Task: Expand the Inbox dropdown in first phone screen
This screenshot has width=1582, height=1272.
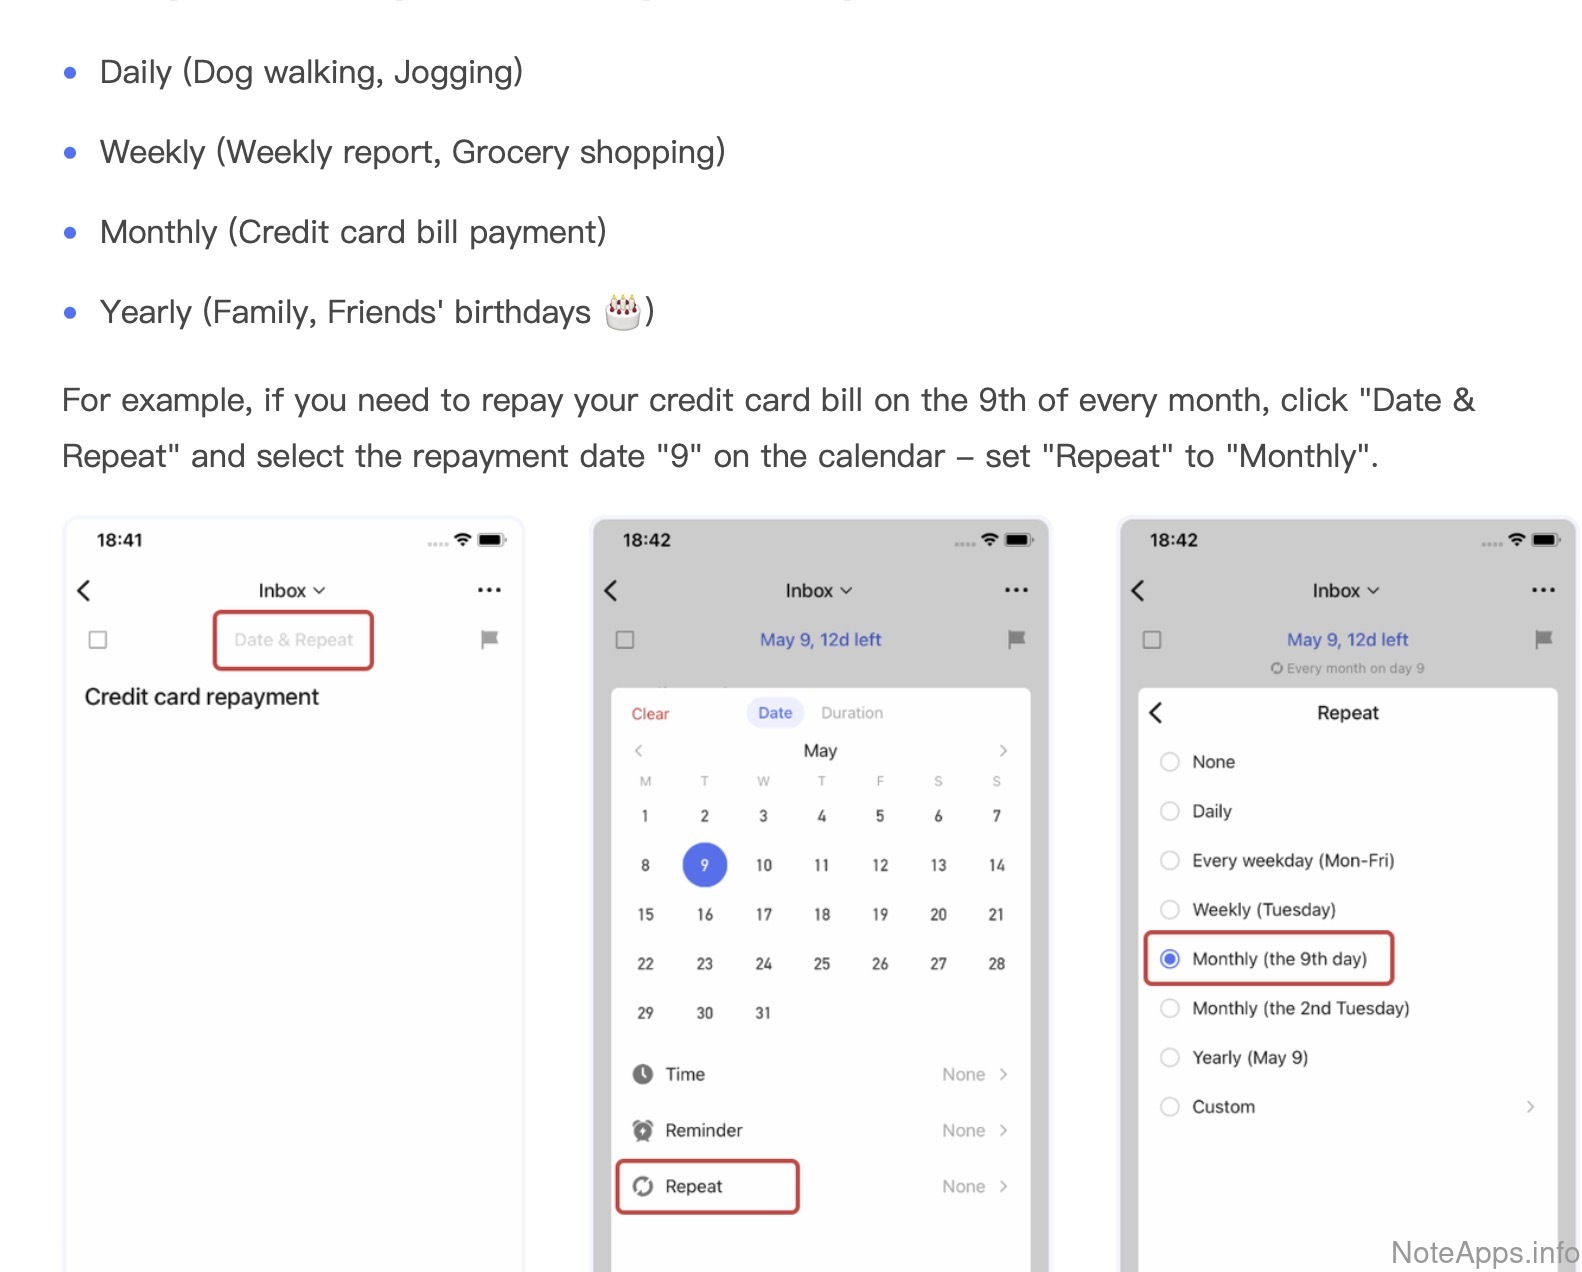Action: click(x=292, y=591)
